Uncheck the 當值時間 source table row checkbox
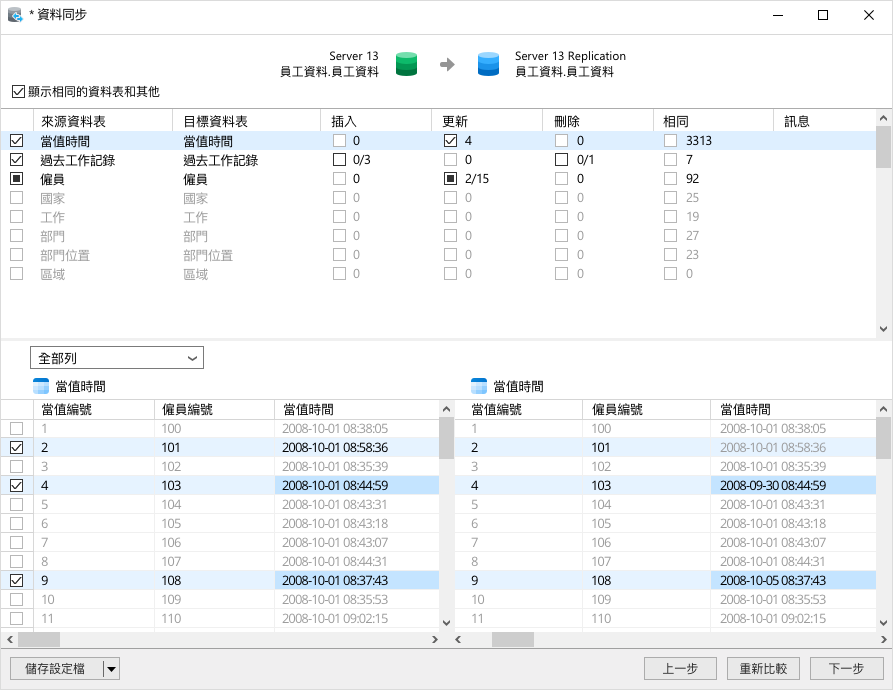 pos(17,141)
